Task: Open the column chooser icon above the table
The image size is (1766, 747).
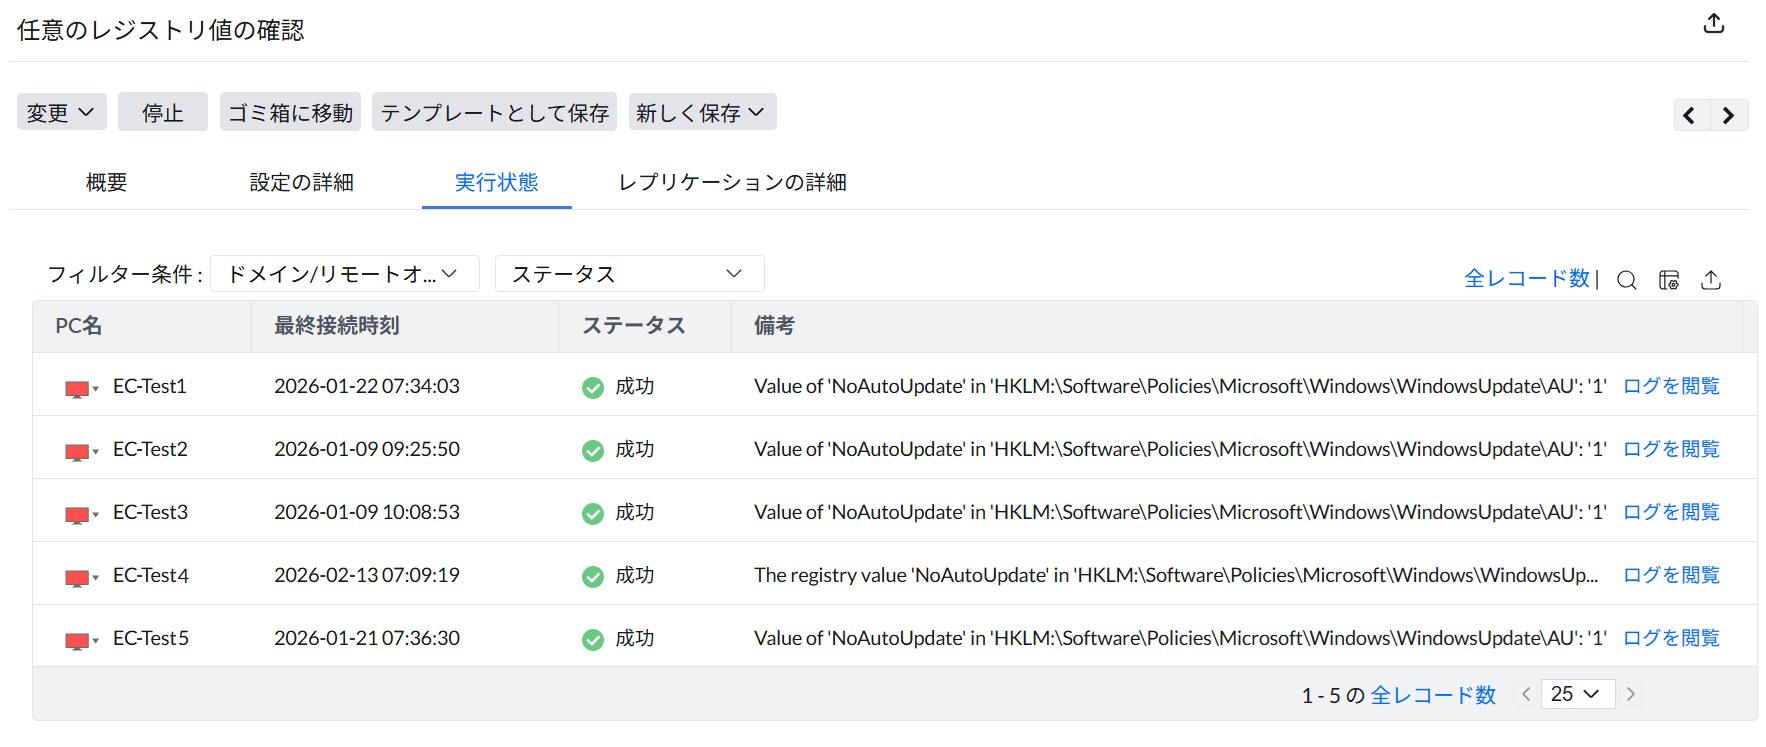Action: [x=1669, y=280]
